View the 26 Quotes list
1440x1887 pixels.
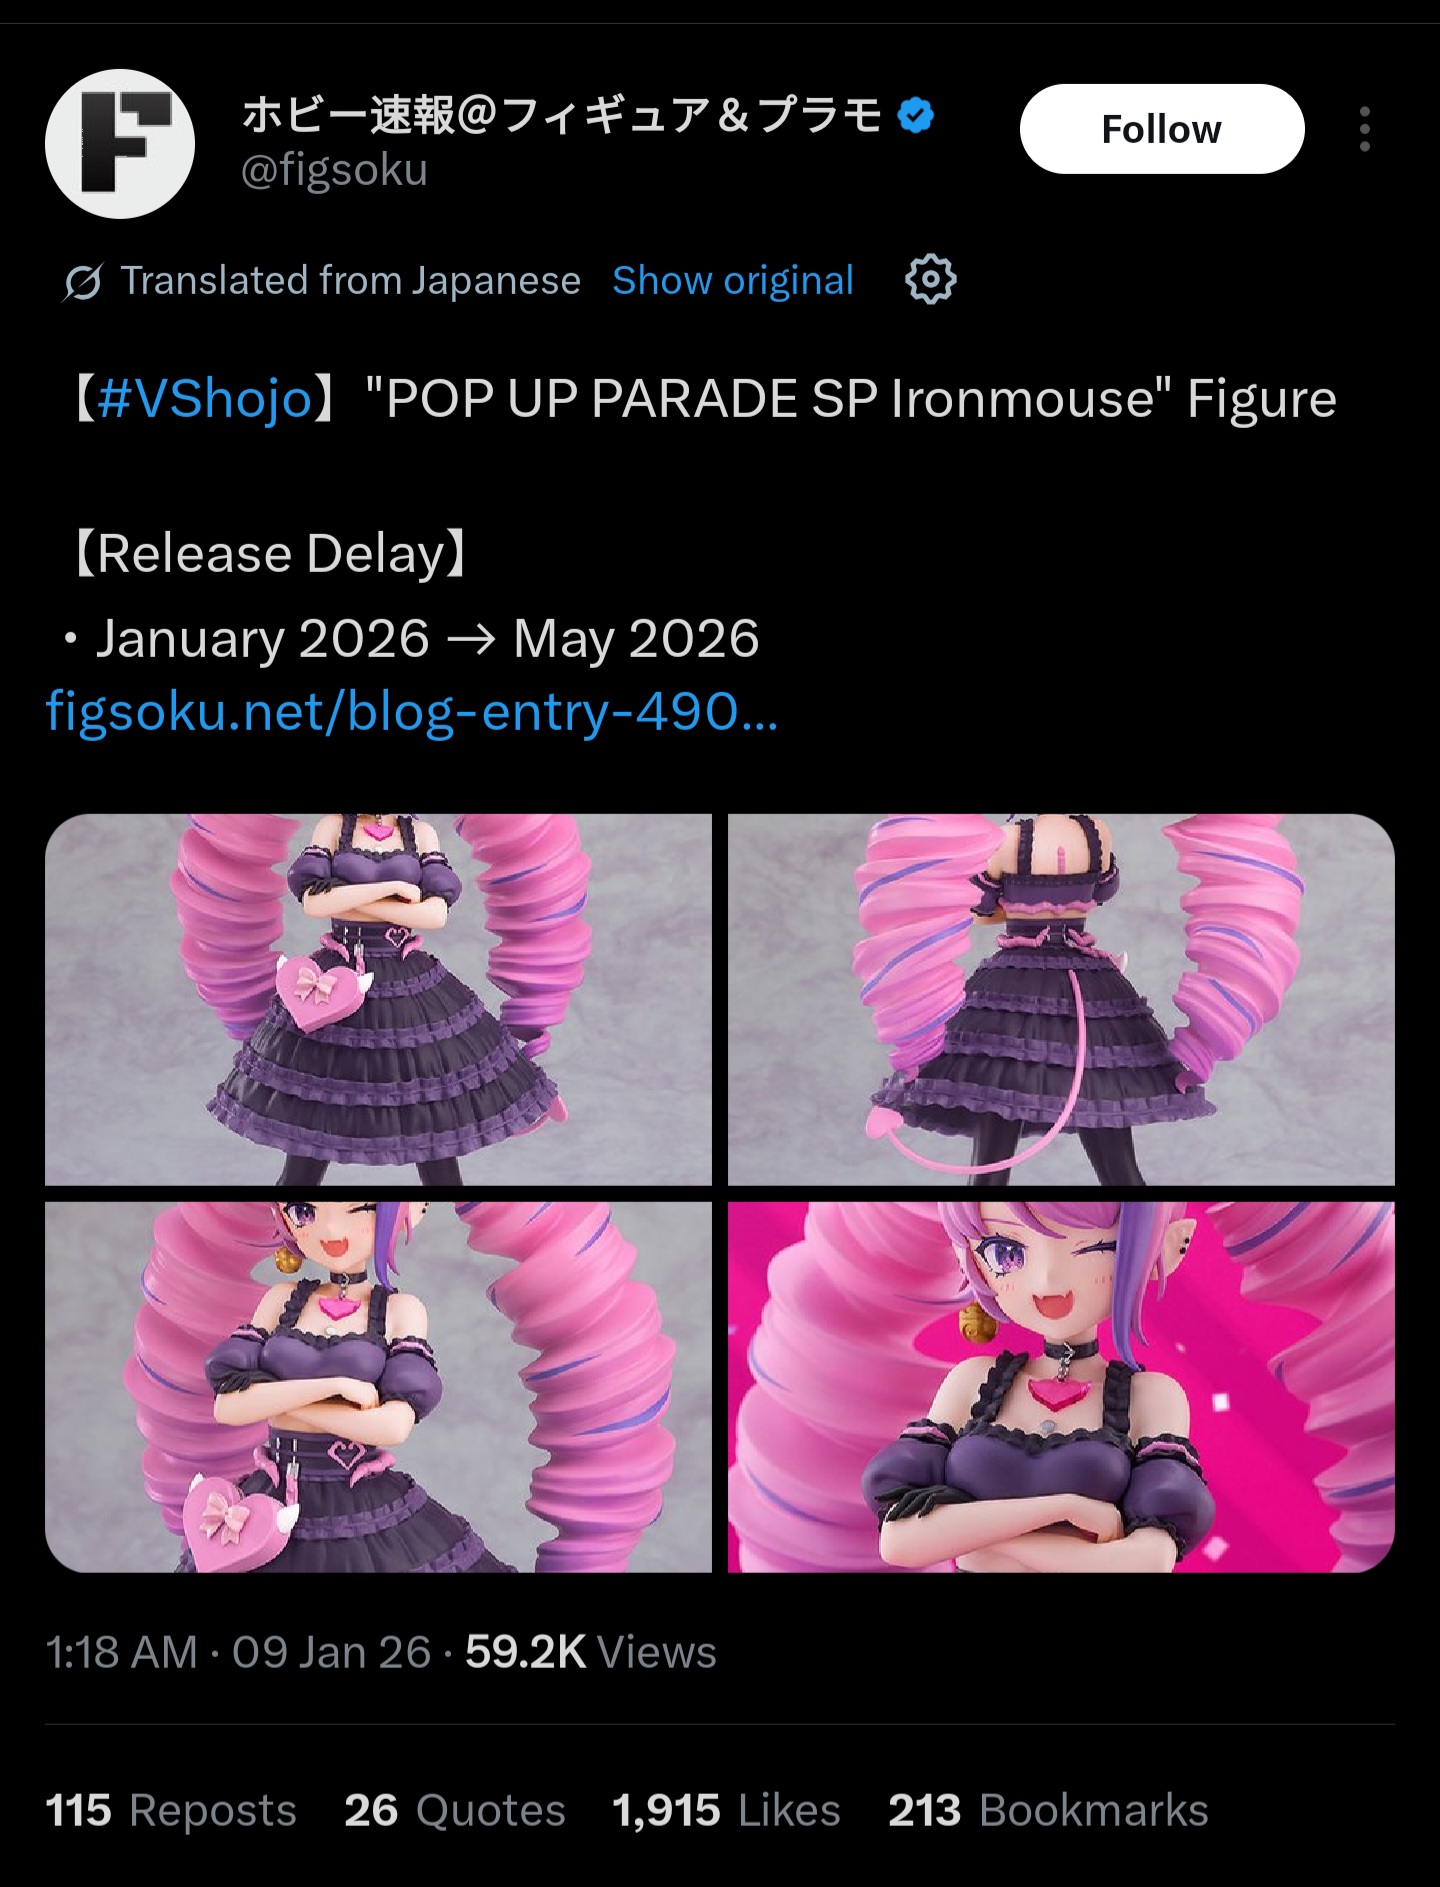tap(455, 1810)
